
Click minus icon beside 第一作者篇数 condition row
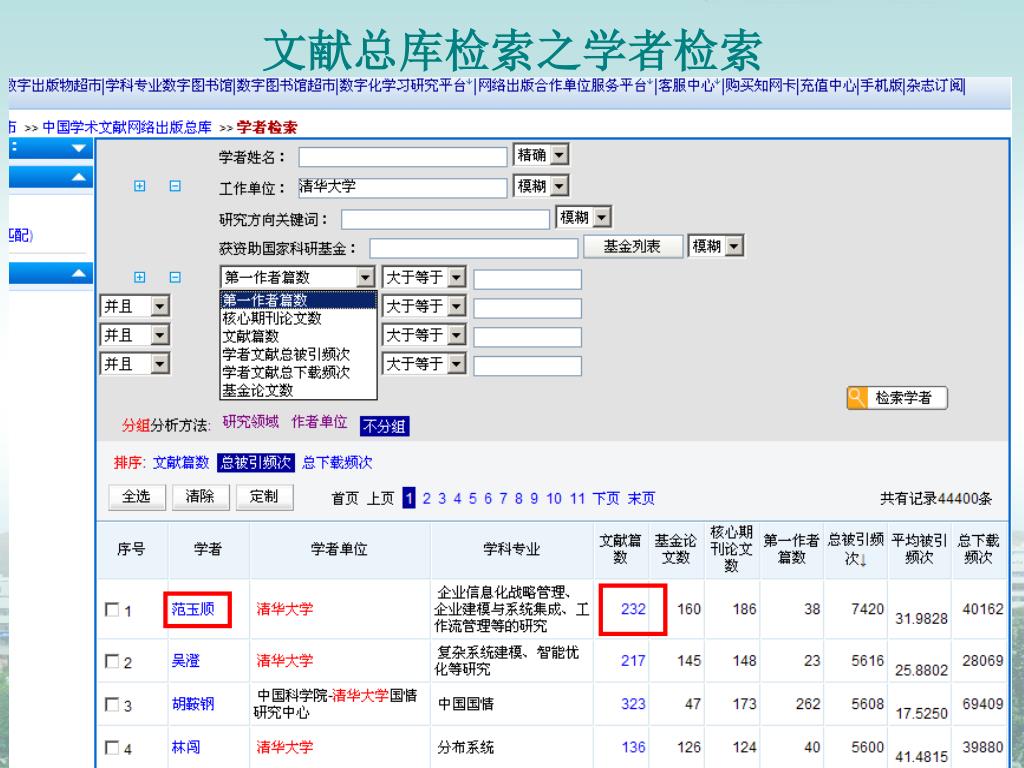175,278
